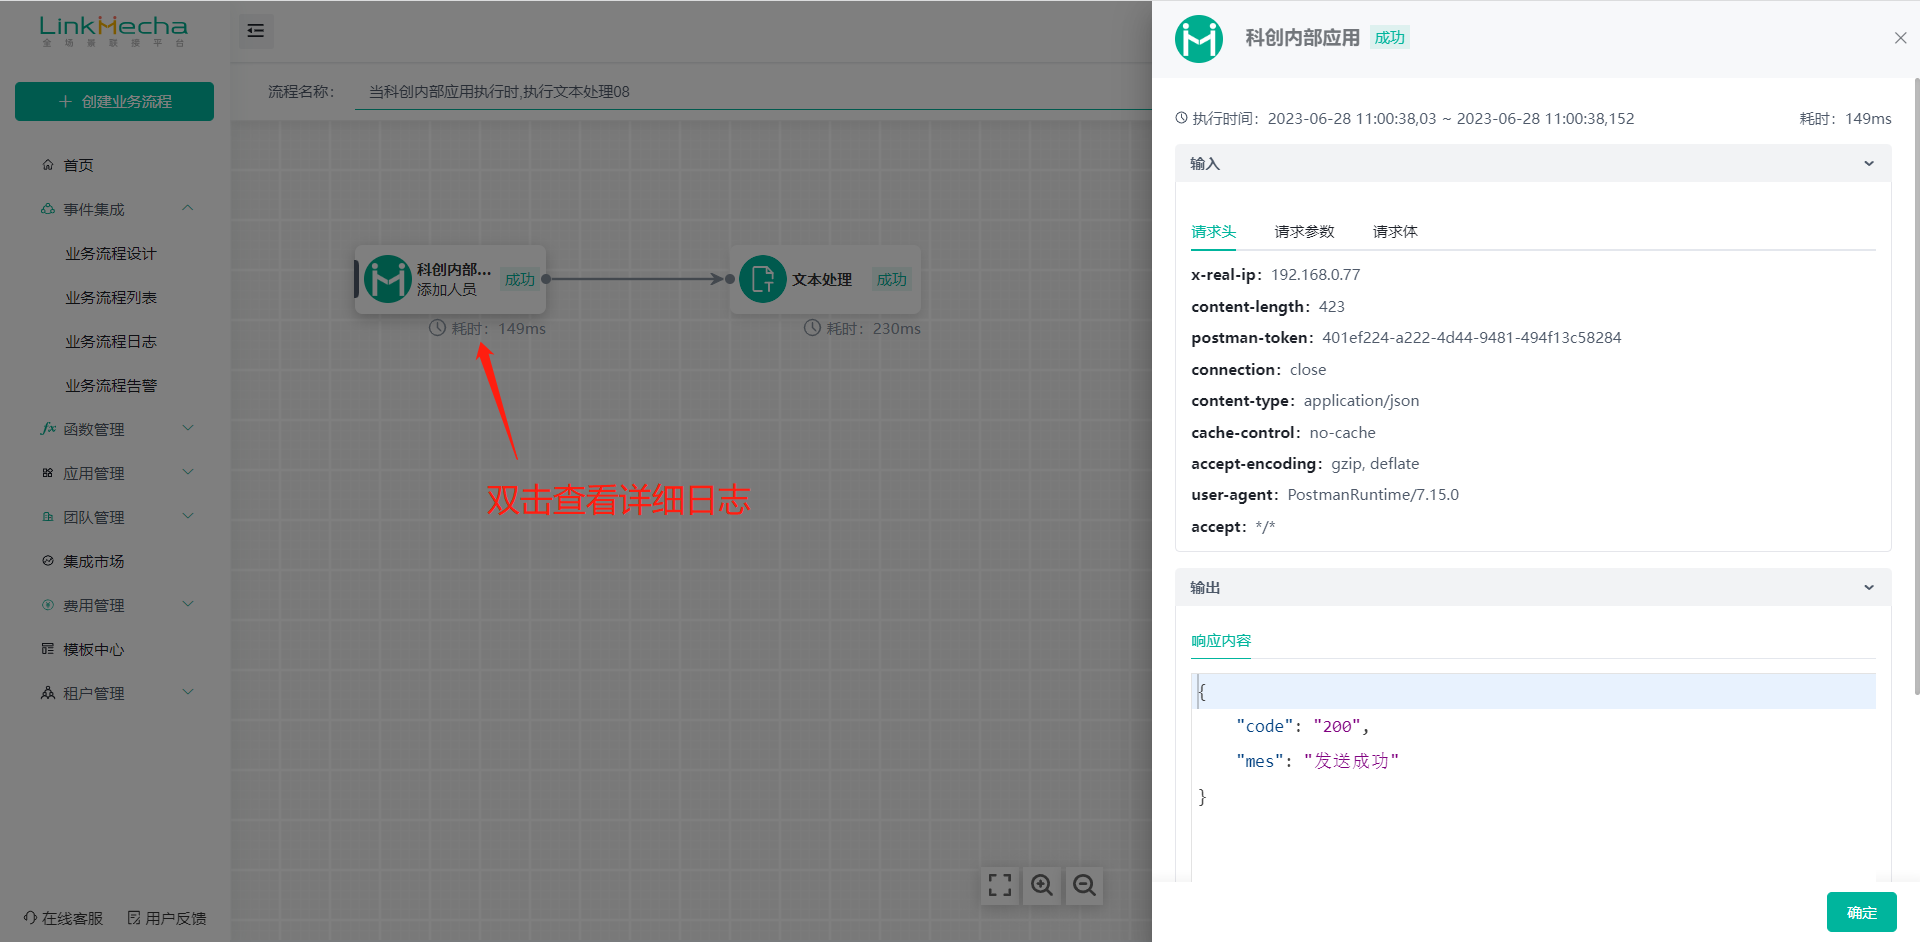Collapse the 输入 section chevron
Image resolution: width=1920 pixels, height=942 pixels.
[x=1869, y=164]
